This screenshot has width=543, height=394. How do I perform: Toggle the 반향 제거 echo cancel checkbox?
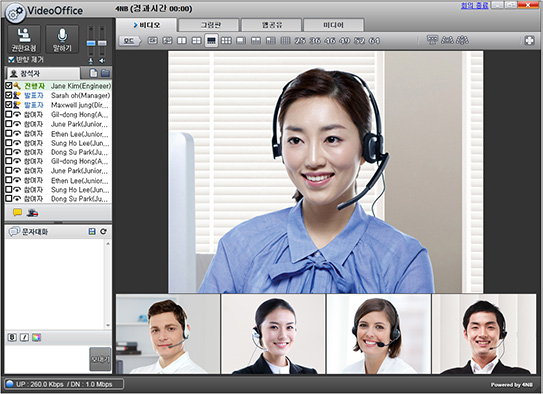11,60
